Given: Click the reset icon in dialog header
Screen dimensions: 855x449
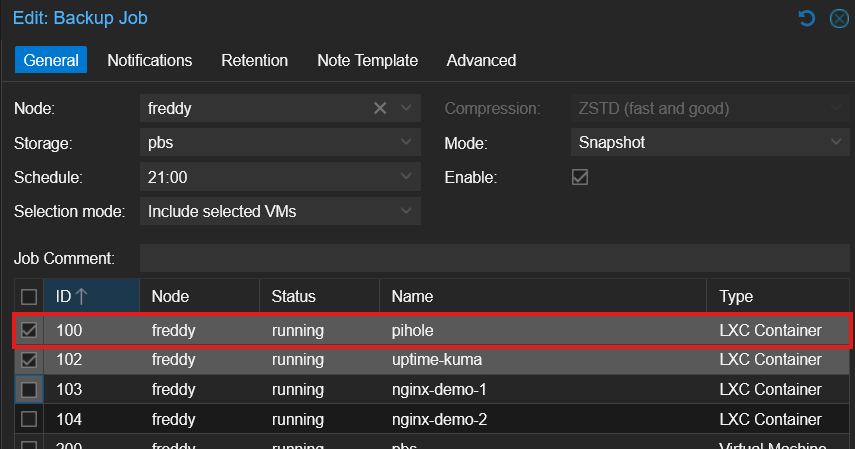Looking at the screenshot, I should 807,18.
